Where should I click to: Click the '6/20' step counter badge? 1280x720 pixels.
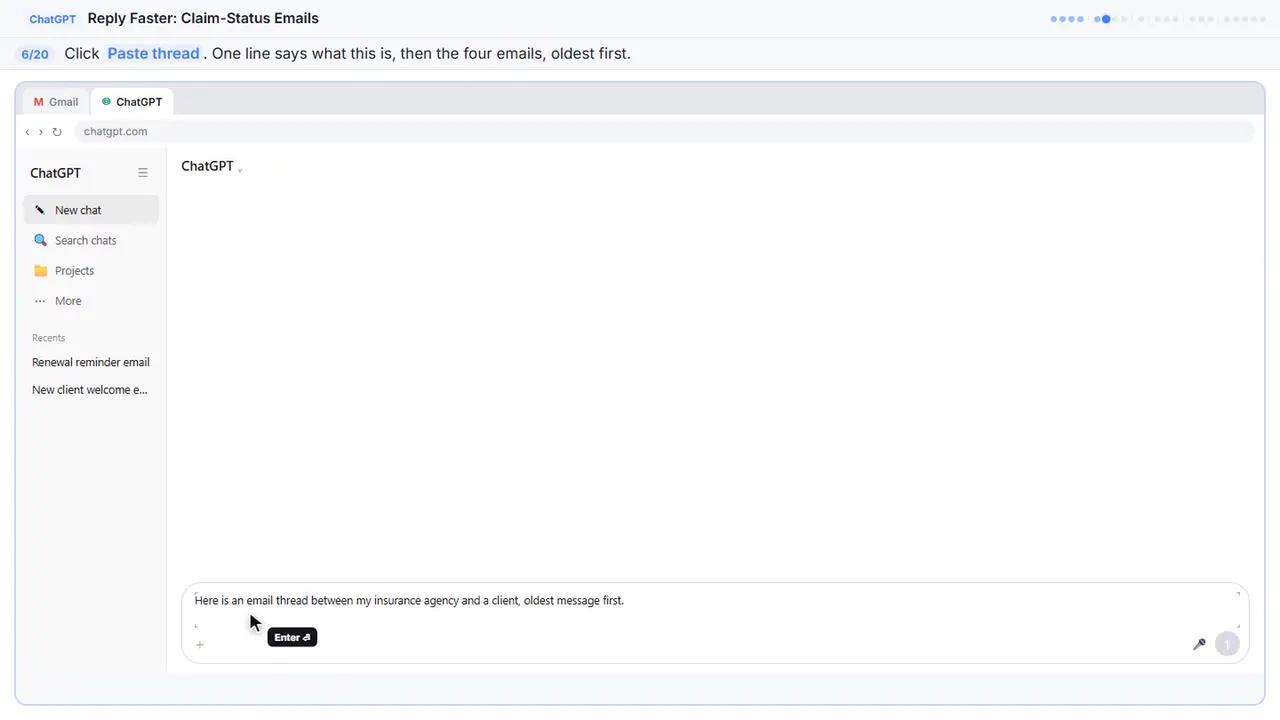34,54
